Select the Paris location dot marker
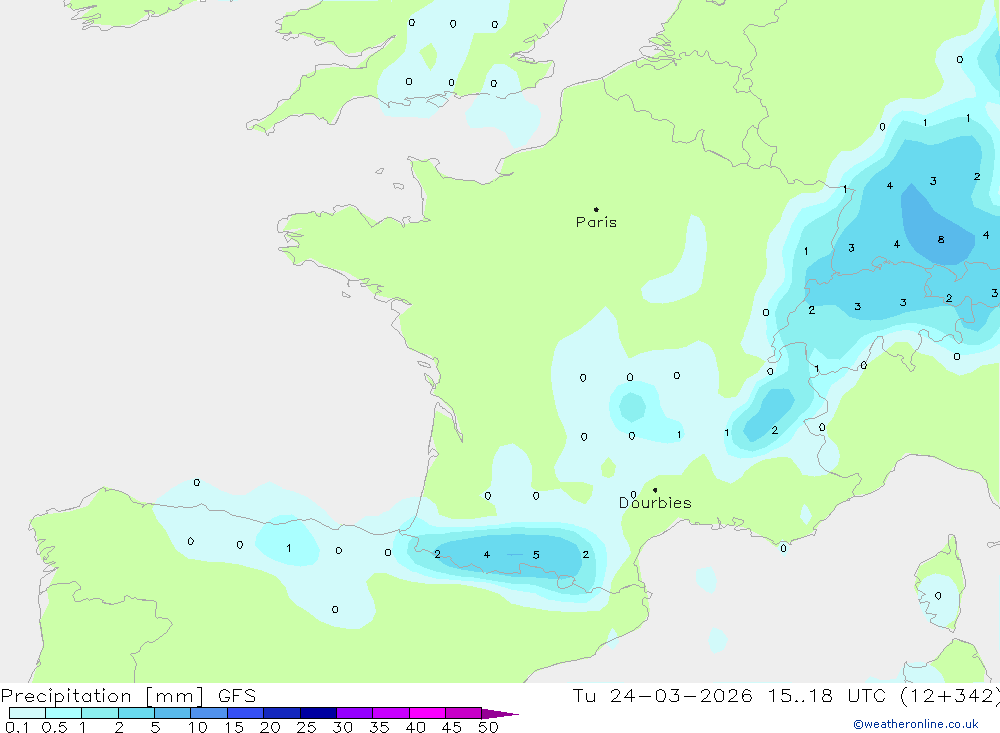Image resolution: width=1000 pixels, height=733 pixels. 596,209
